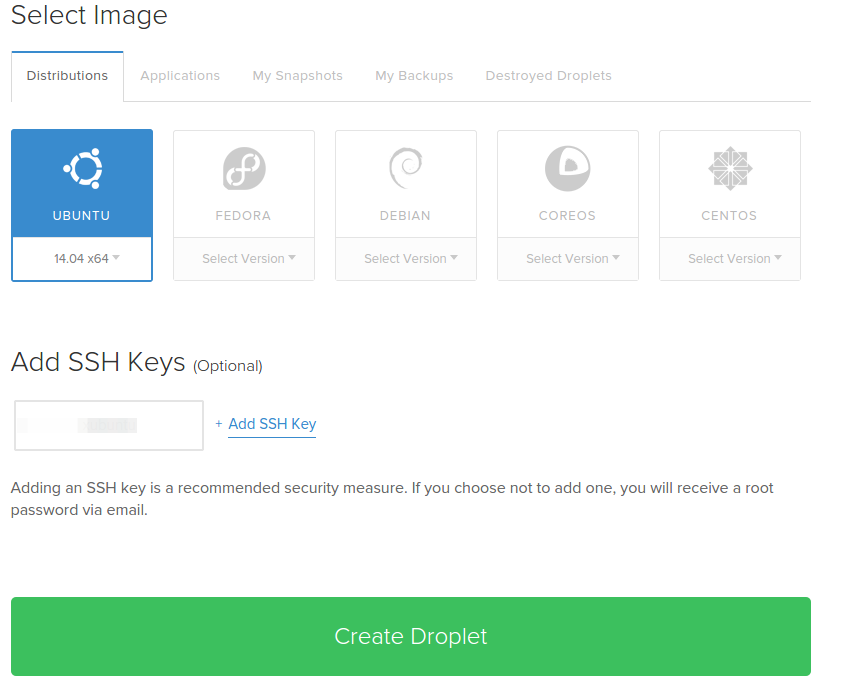Follow the Add SSH Key link
This screenshot has height=682, width=842.
(x=272, y=424)
